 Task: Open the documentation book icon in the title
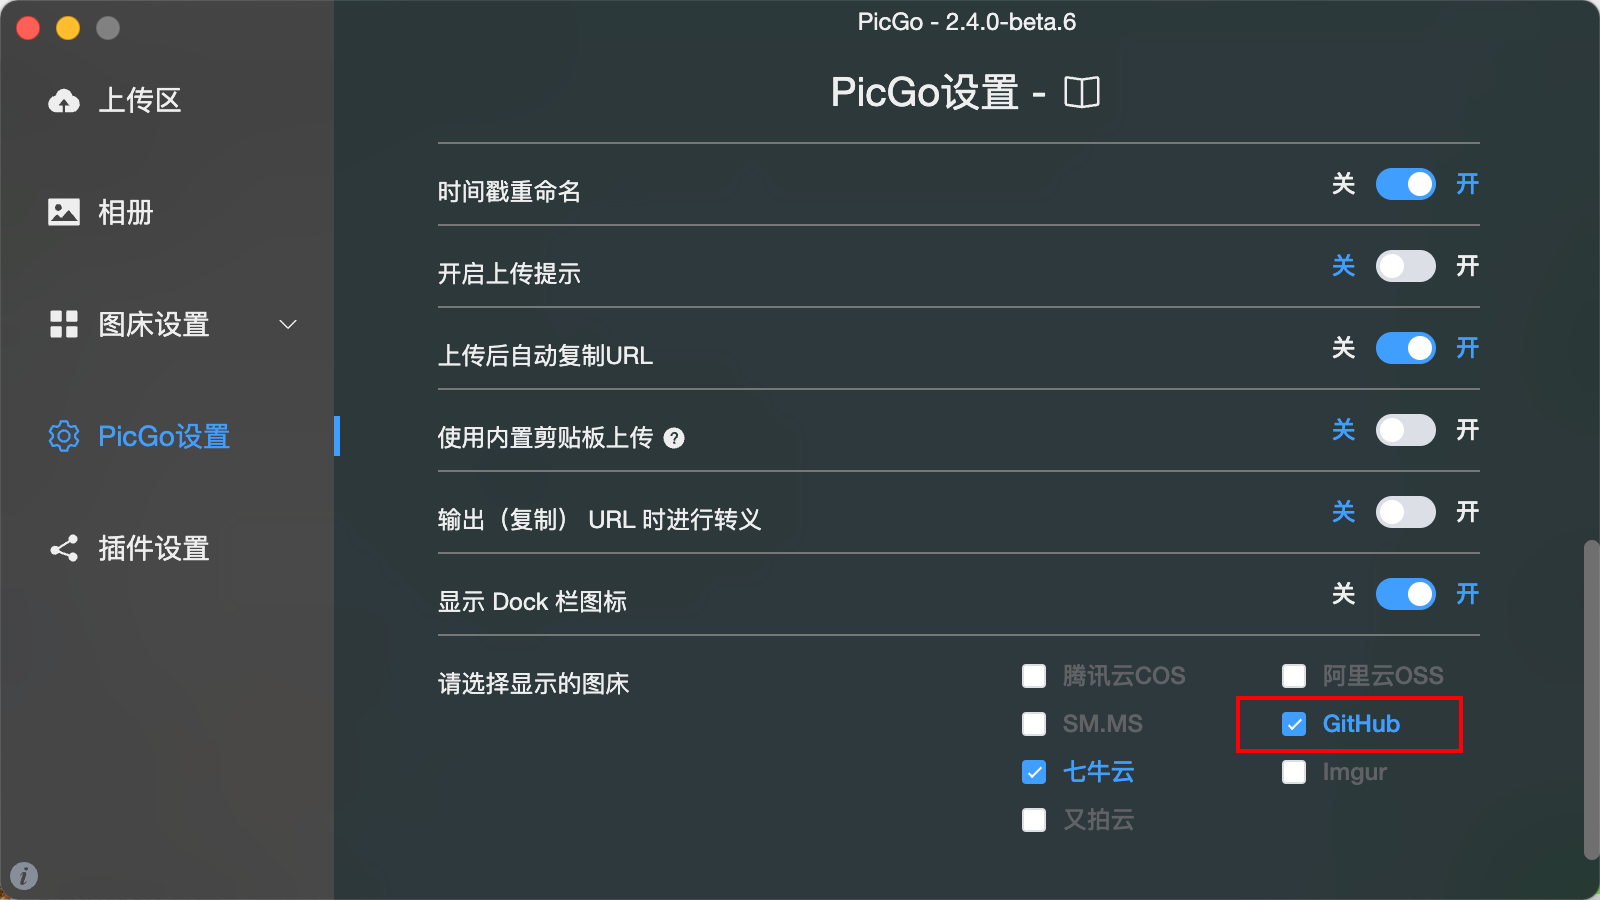[1082, 92]
